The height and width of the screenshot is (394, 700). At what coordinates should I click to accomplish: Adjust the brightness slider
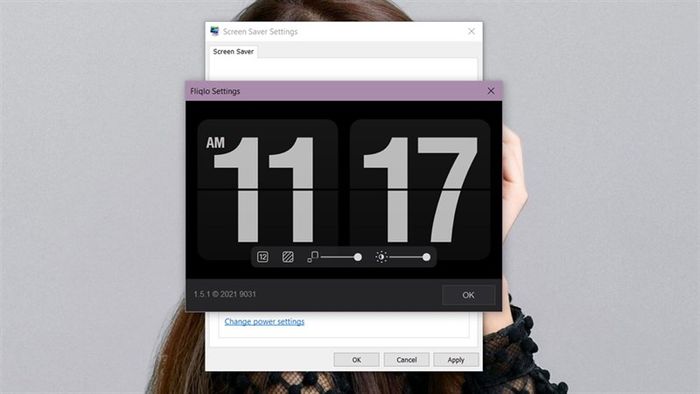[410, 257]
